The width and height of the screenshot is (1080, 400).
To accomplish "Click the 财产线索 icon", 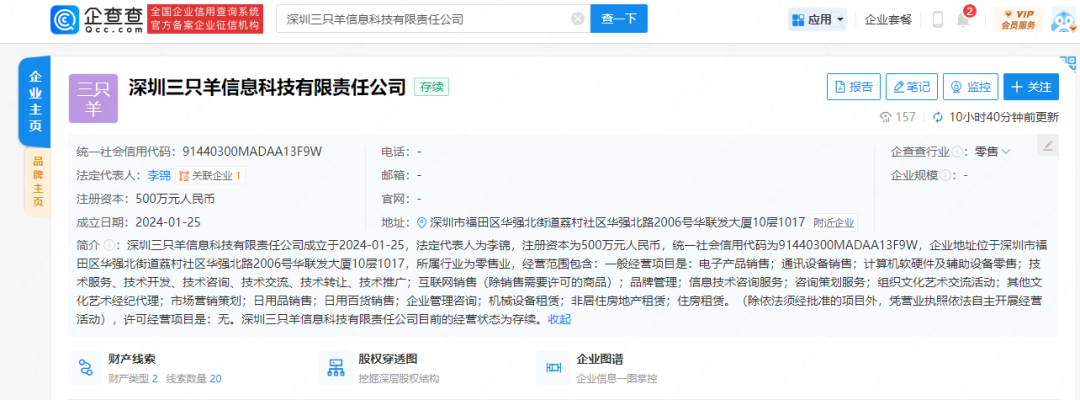I will pos(85,368).
